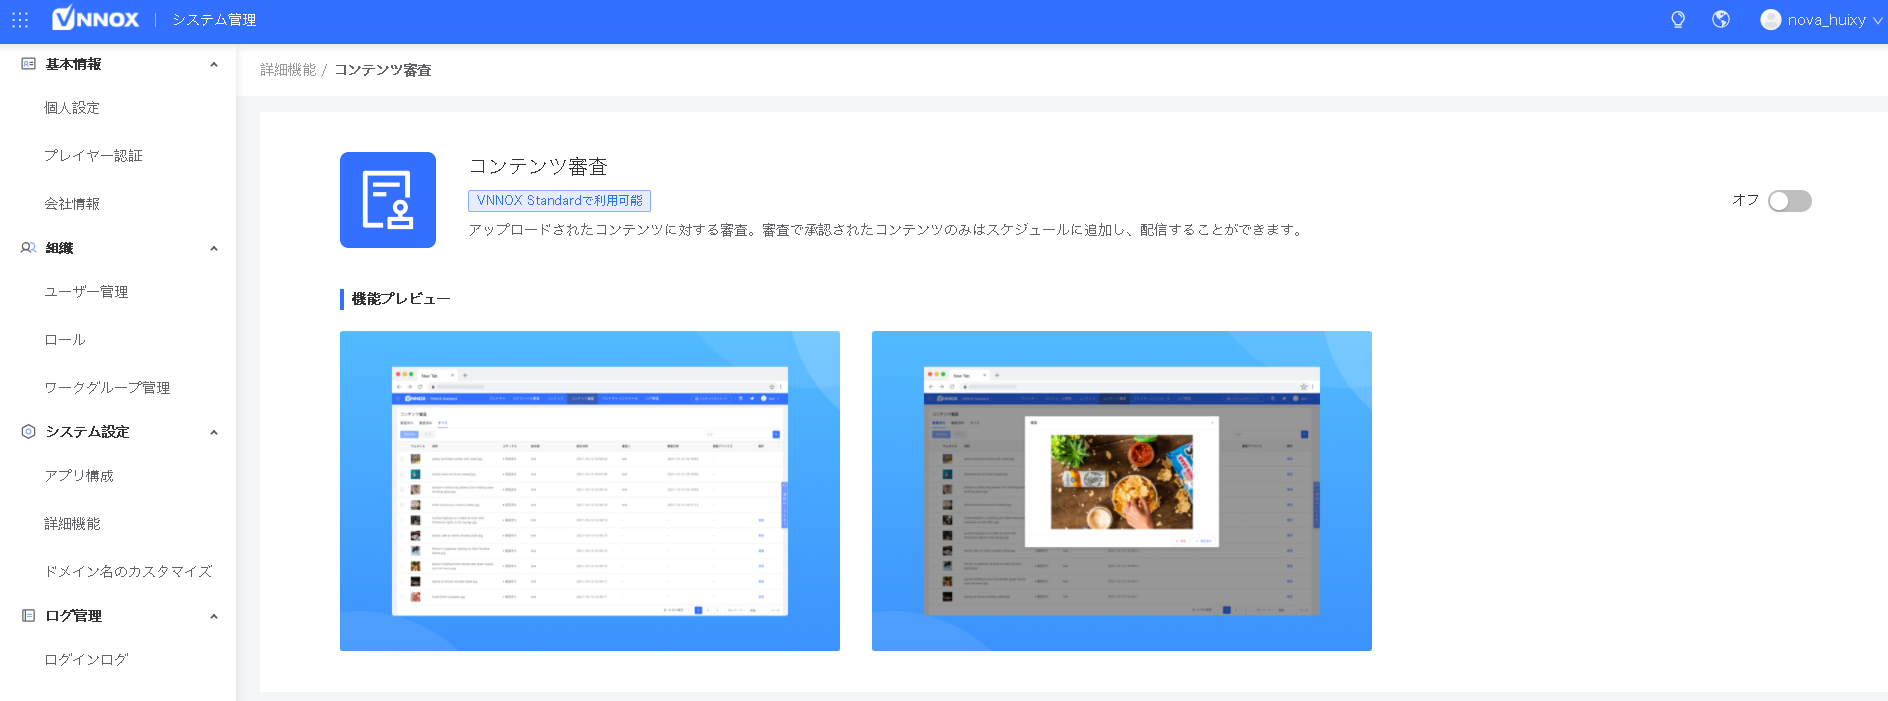Open the first preview thumbnail with list
This screenshot has height=701, width=1888.
coord(590,491)
